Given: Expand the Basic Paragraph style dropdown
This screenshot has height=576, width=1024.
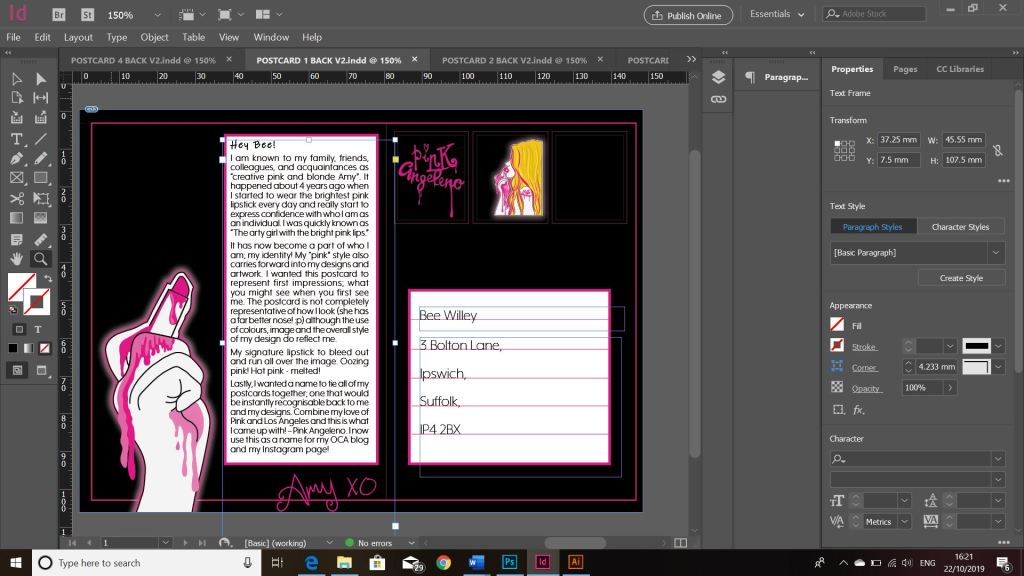Looking at the screenshot, I should pyautogui.click(x=997, y=253).
